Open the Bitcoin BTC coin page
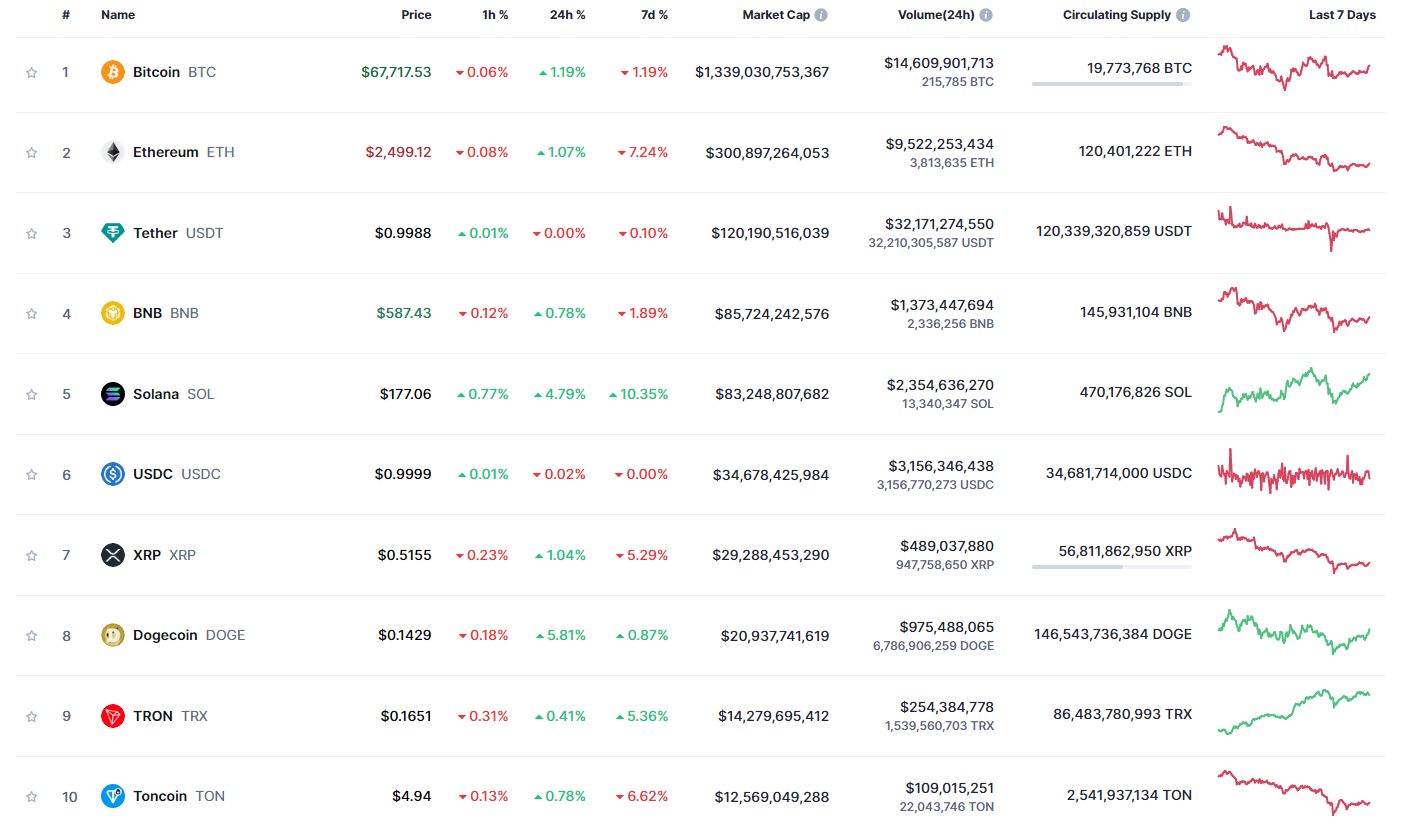Screen dimensions: 1406x836 (x=174, y=72)
